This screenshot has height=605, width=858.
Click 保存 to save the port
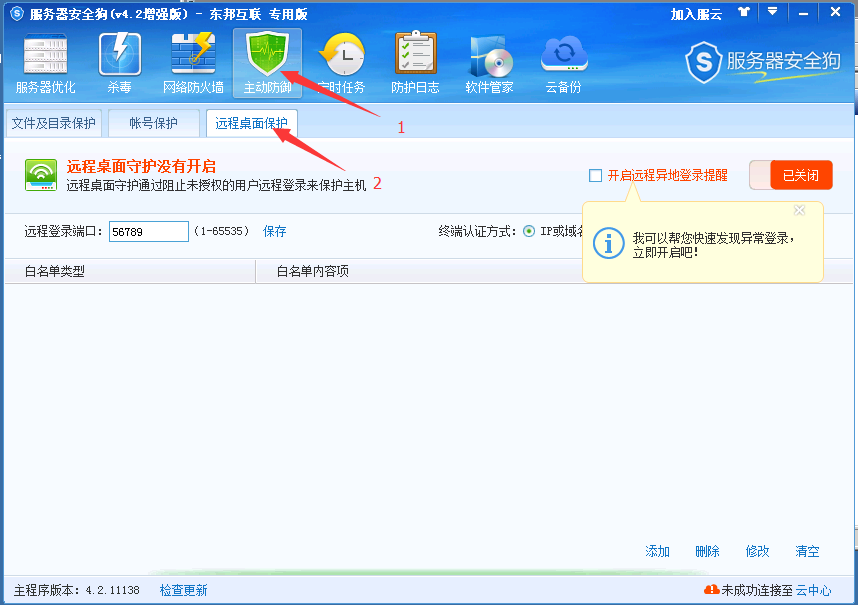coord(274,231)
